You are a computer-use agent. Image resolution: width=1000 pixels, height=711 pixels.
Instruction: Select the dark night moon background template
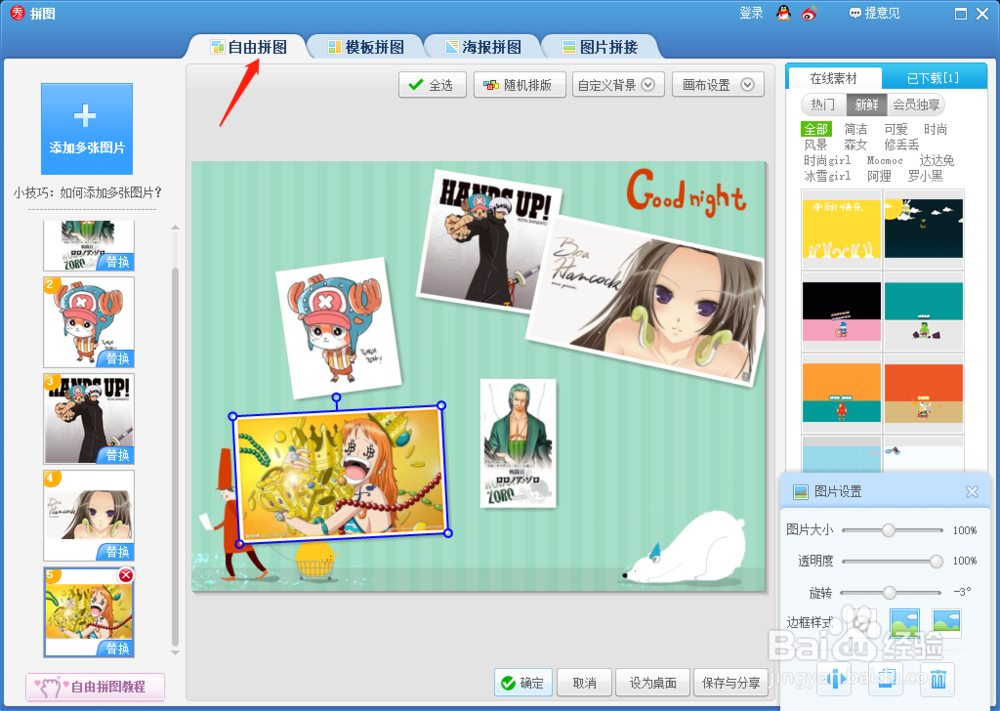point(923,228)
